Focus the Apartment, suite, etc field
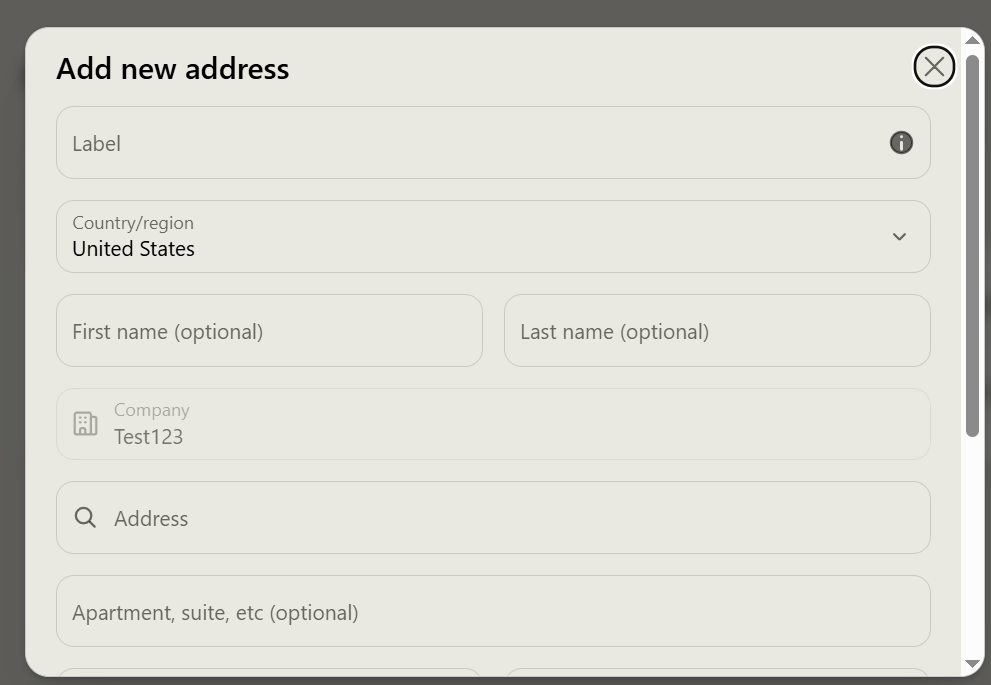 click(x=493, y=611)
